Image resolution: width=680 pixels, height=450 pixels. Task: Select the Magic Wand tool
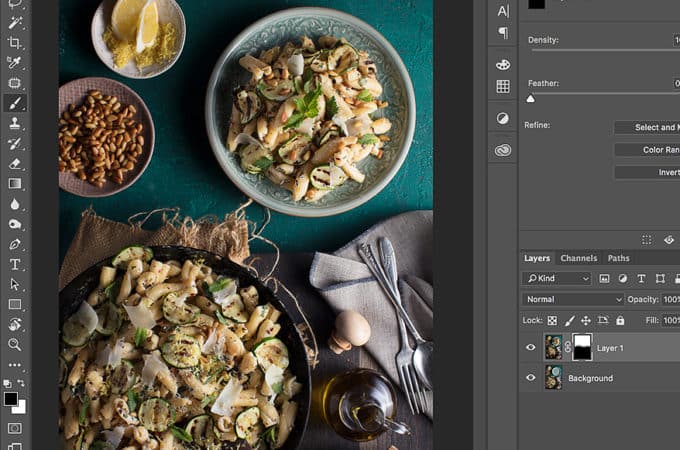click(15, 23)
